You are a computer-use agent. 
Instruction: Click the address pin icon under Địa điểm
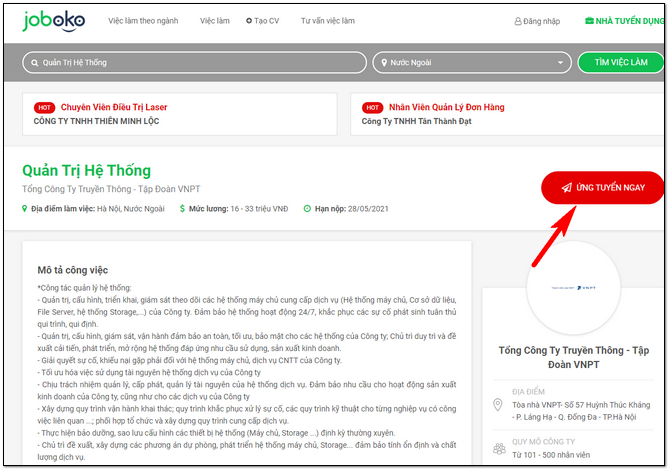tap(498, 406)
